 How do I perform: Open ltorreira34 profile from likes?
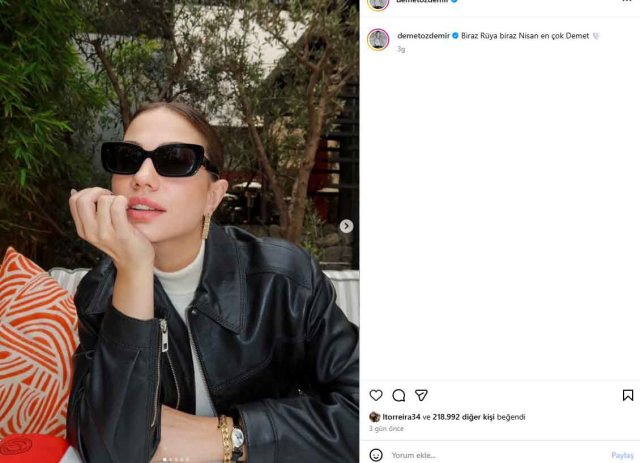(401, 417)
